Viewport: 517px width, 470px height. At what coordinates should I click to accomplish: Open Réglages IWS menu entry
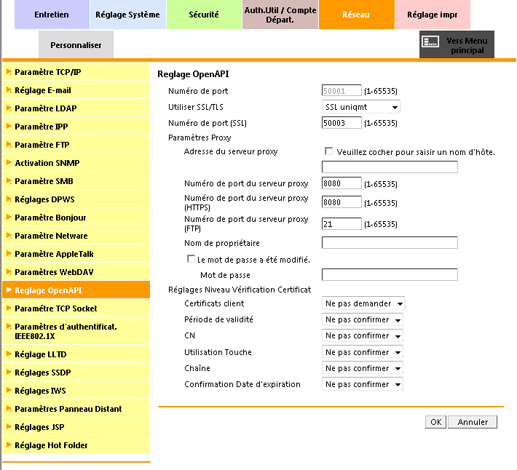pyautogui.click(x=76, y=390)
